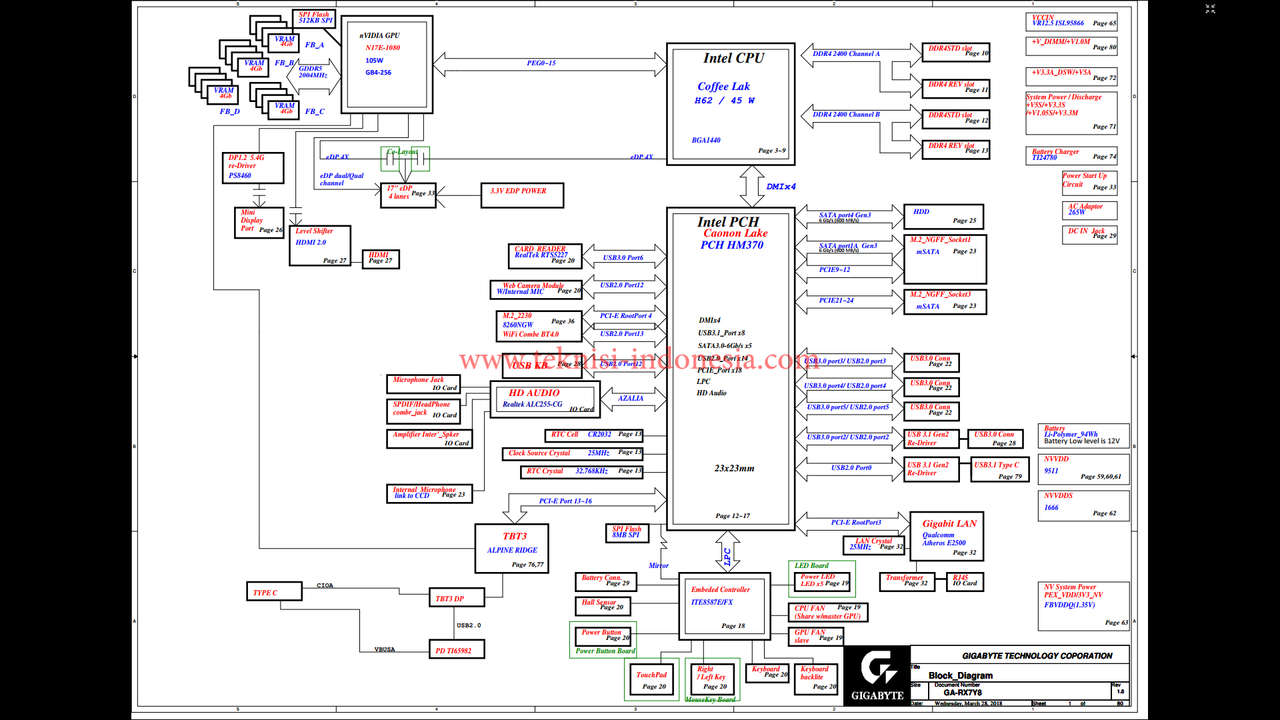The image size is (1280, 720).
Task: Click the 'SPI Flash 512KB SPI' box
Action: click(313, 19)
